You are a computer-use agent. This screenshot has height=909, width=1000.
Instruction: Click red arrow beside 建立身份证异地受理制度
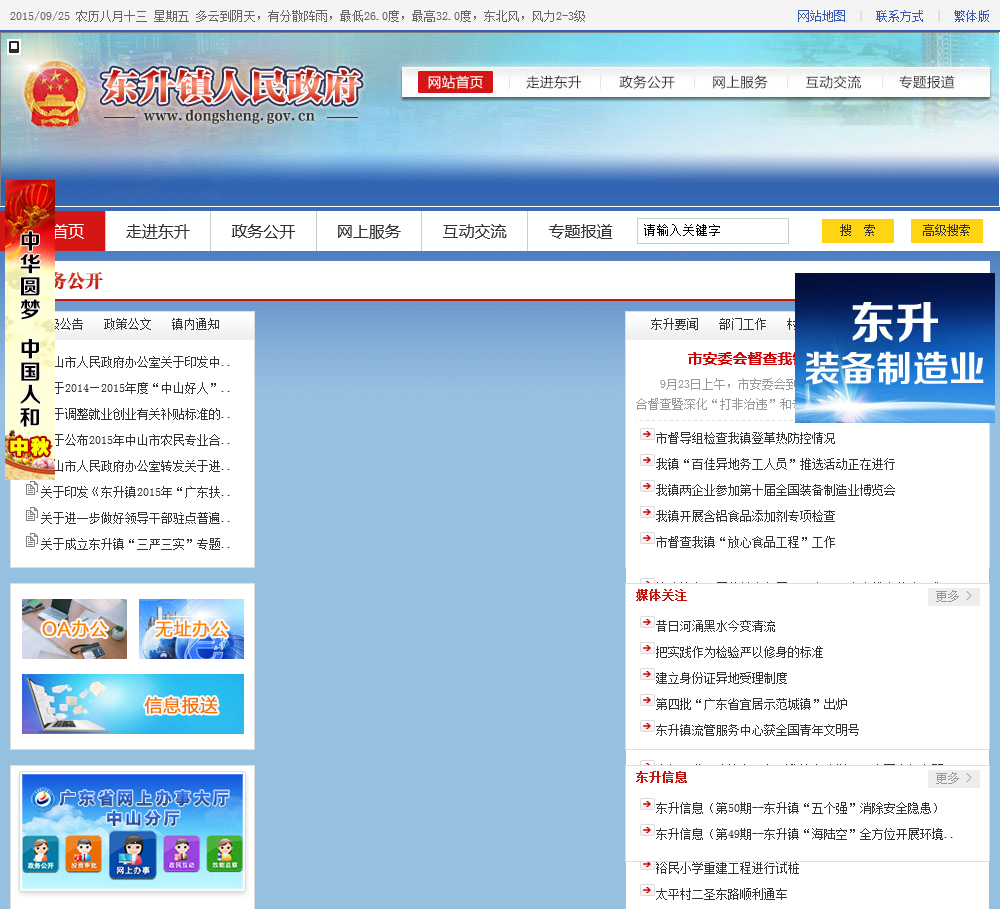[x=647, y=675]
